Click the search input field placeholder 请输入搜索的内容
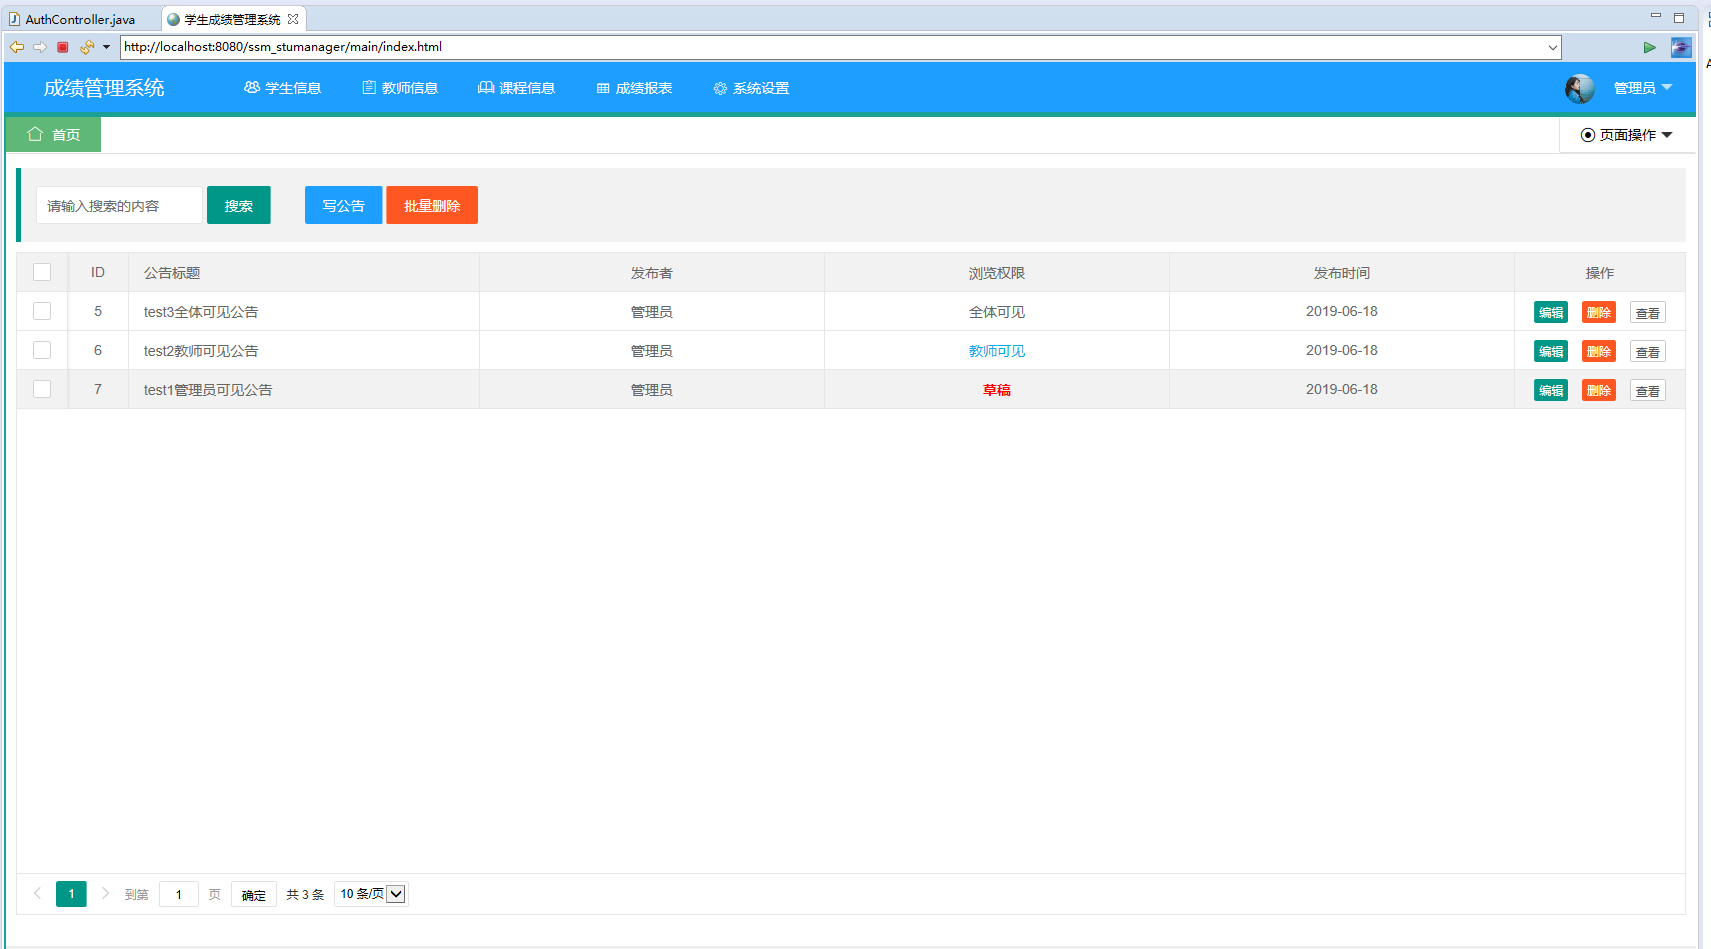Image resolution: width=1711 pixels, height=949 pixels. 118,204
